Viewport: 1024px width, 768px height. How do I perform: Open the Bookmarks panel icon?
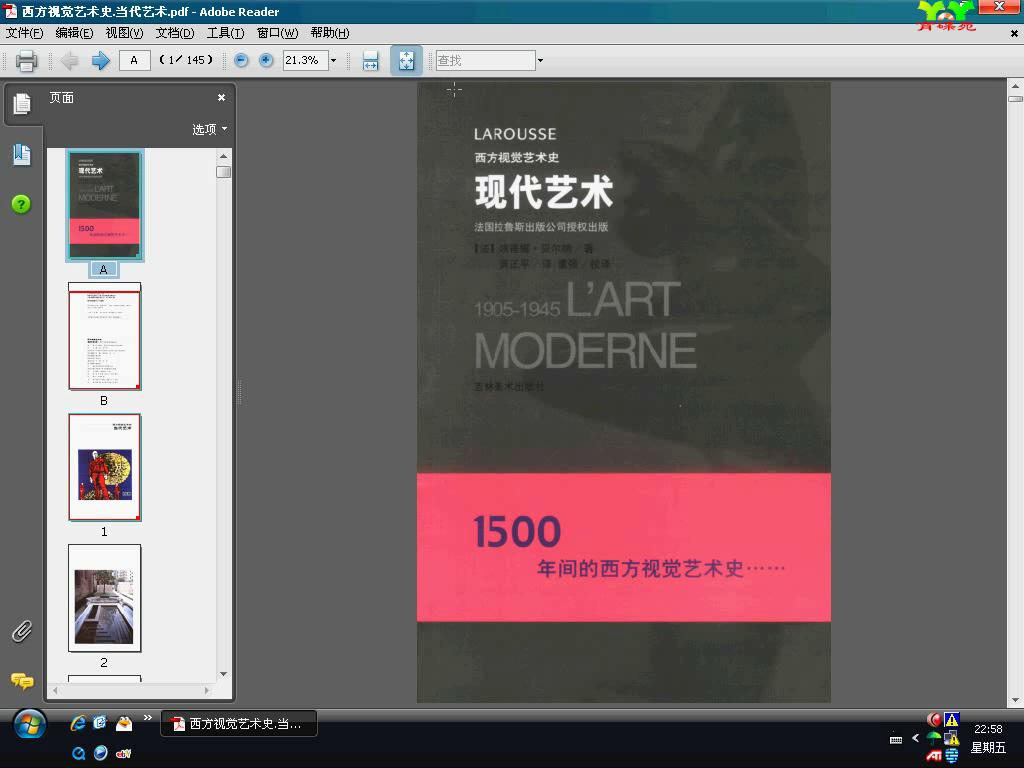(22, 155)
